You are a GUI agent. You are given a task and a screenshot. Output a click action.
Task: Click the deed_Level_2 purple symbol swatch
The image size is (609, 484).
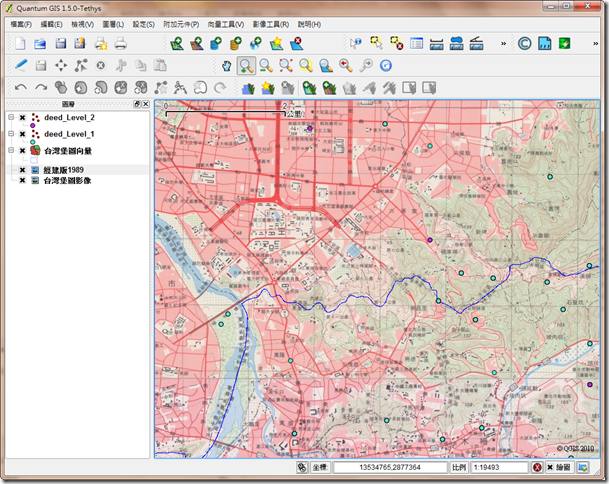[x=33, y=125]
